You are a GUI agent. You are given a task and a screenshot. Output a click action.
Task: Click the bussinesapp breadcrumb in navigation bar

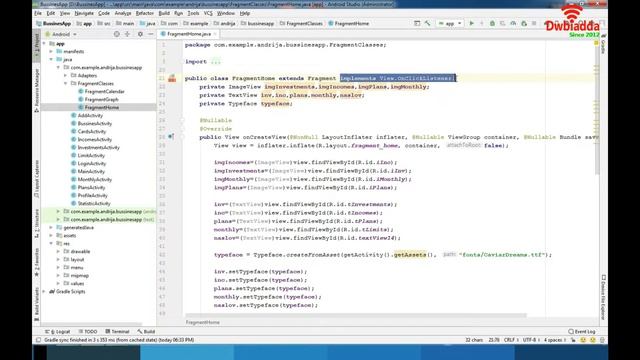click(x=258, y=24)
